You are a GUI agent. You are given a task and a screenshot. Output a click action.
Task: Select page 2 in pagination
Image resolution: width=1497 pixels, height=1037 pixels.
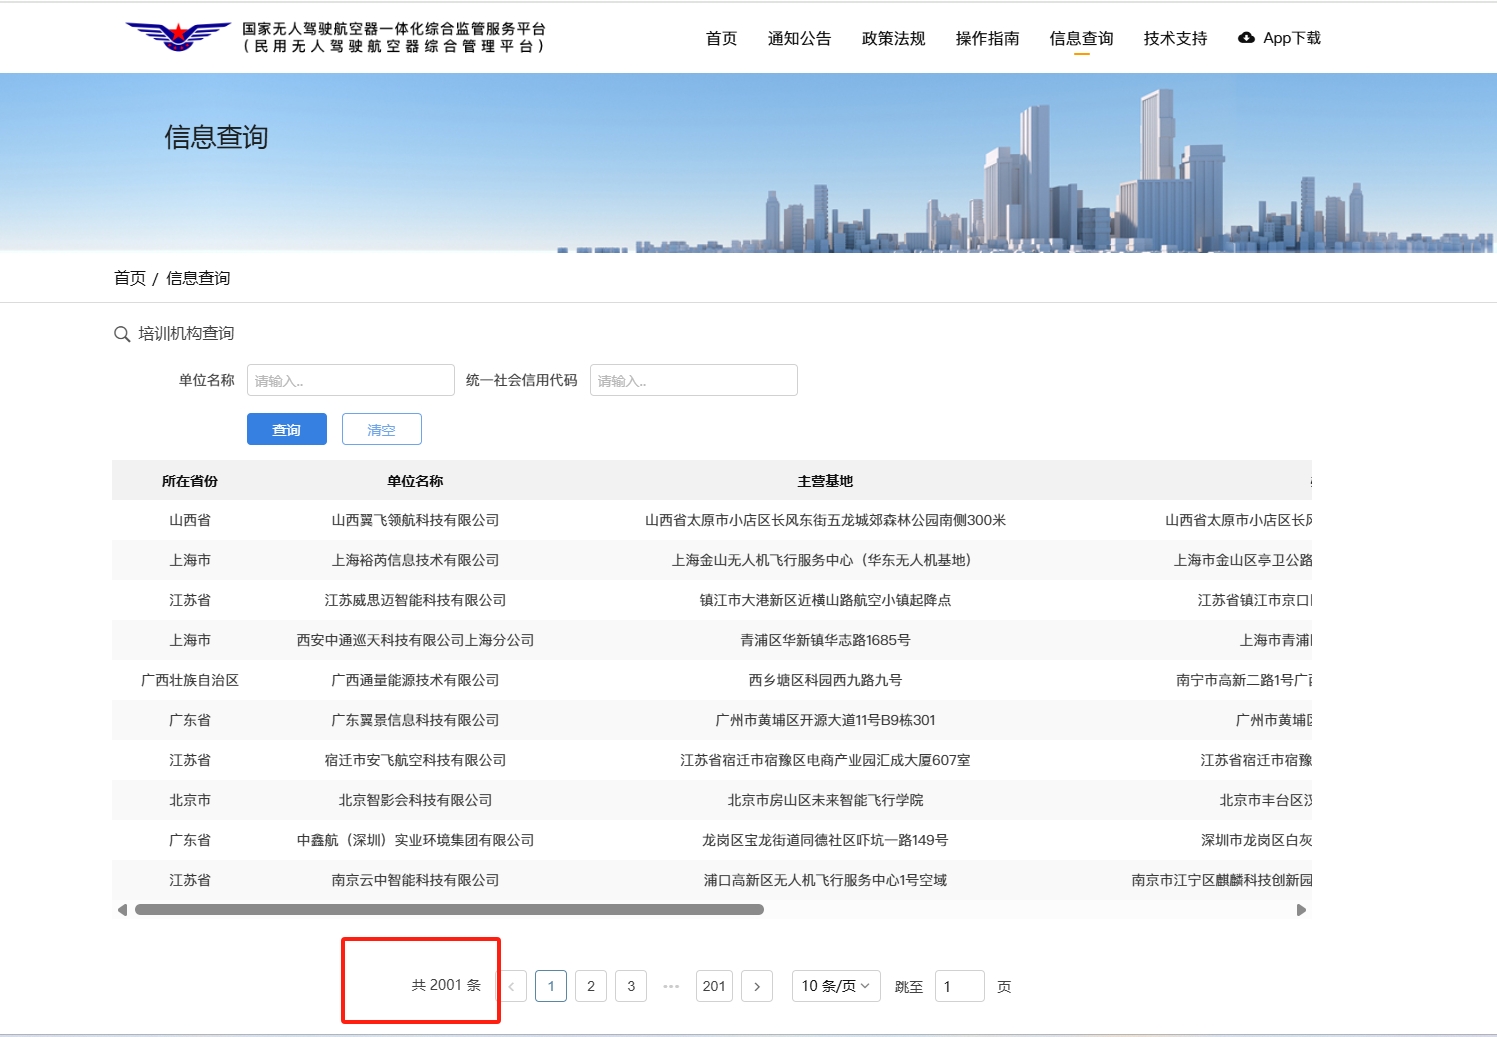tap(591, 986)
